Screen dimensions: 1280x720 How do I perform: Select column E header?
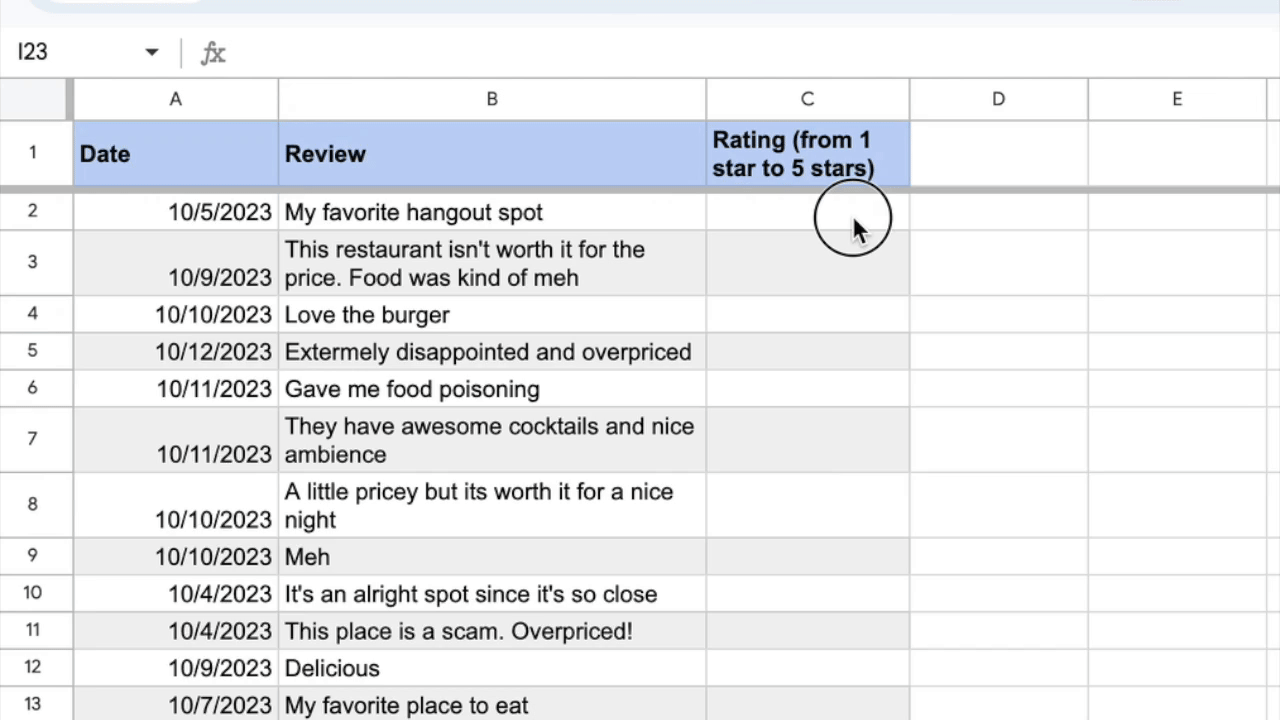[1177, 99]
